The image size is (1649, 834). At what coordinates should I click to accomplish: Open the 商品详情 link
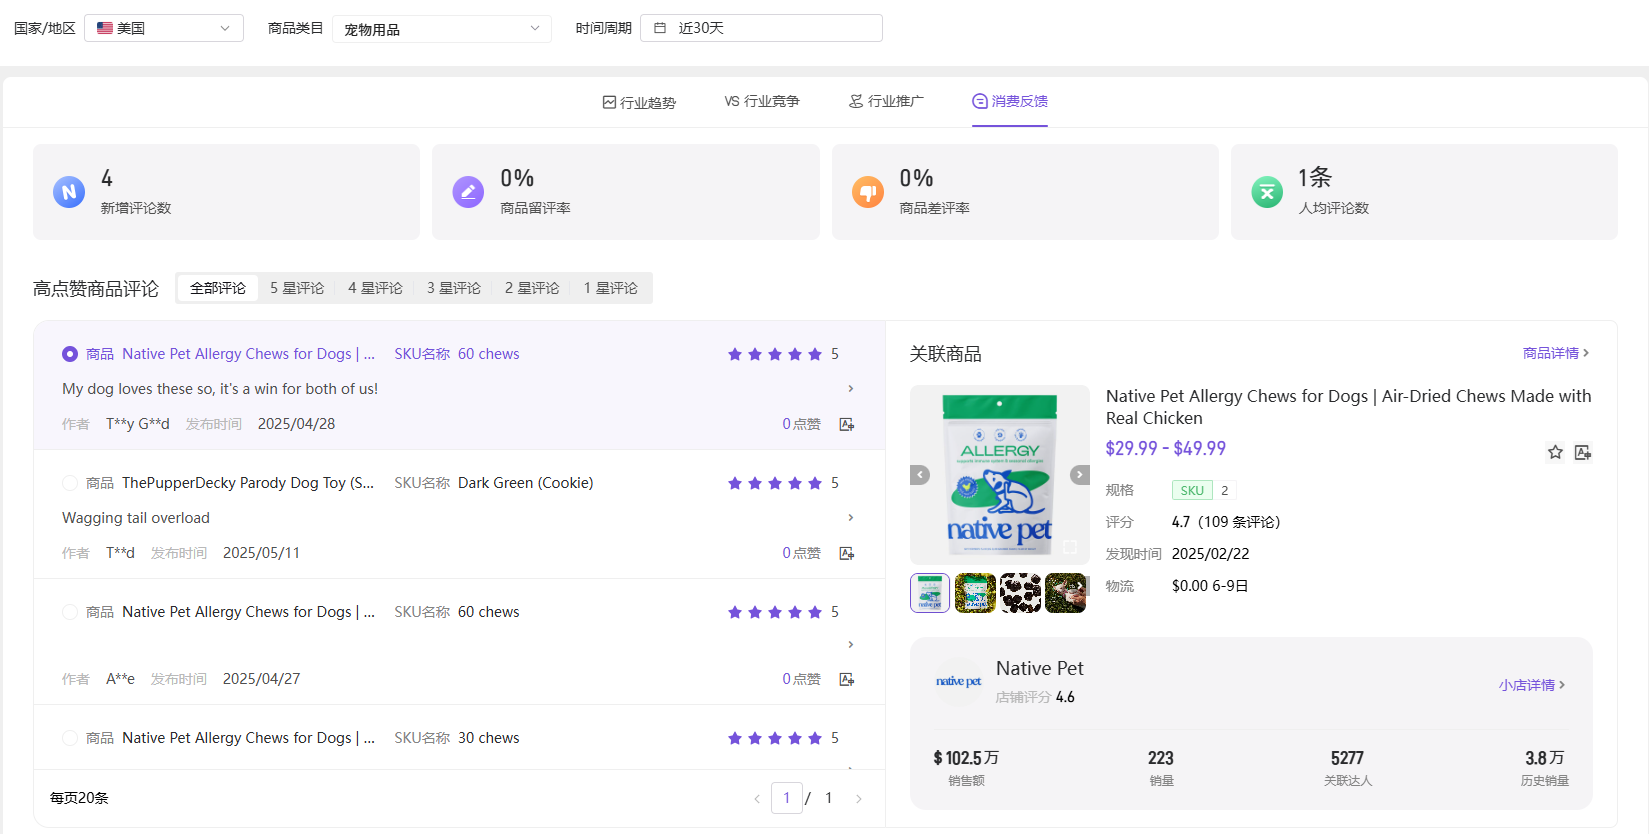1556,353
